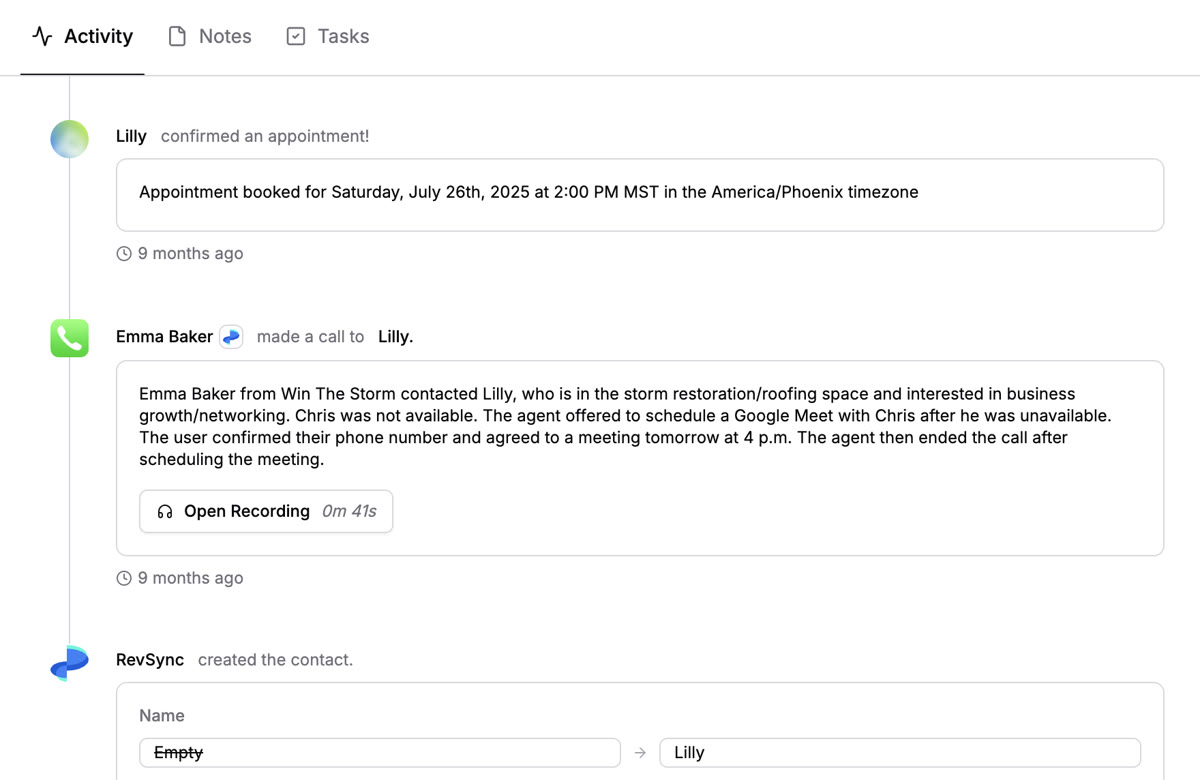
Task: Click Emma Baker's name
Action: tap(164, 336)
